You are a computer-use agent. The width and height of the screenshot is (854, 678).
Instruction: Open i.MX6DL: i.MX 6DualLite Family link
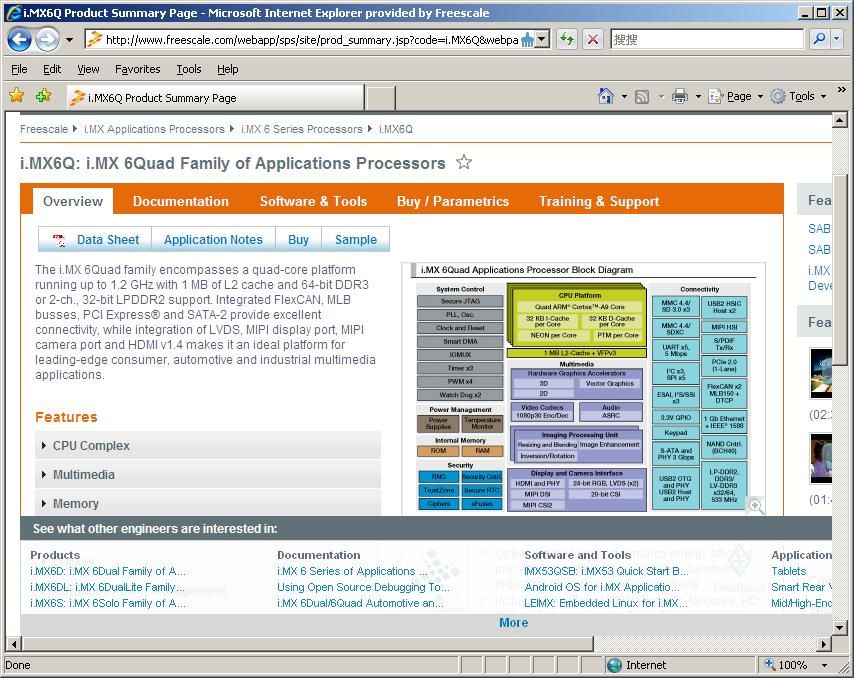click(x=107, y=587)
